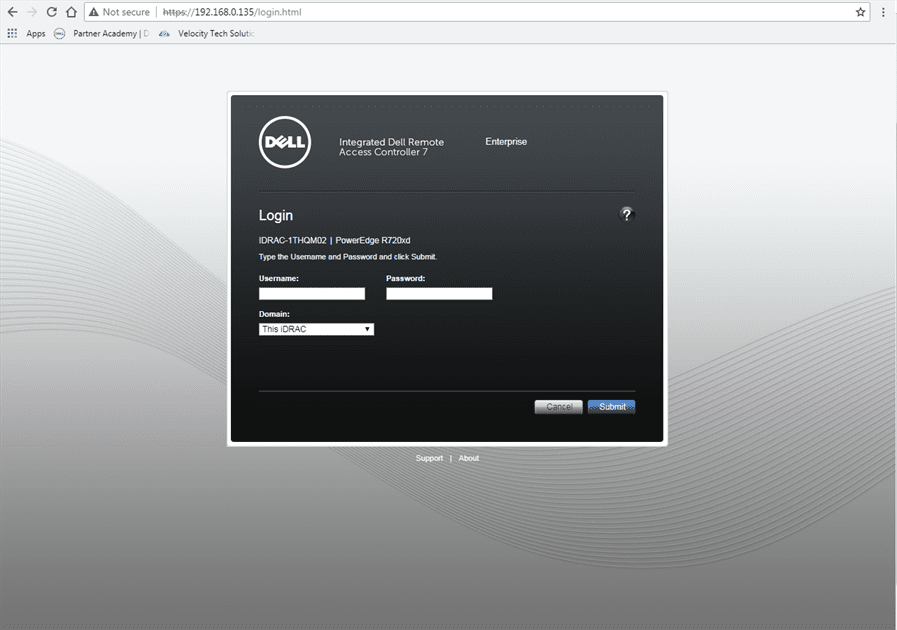Click the browser back arrow
The image size is (897, 630).
point(13,12)
